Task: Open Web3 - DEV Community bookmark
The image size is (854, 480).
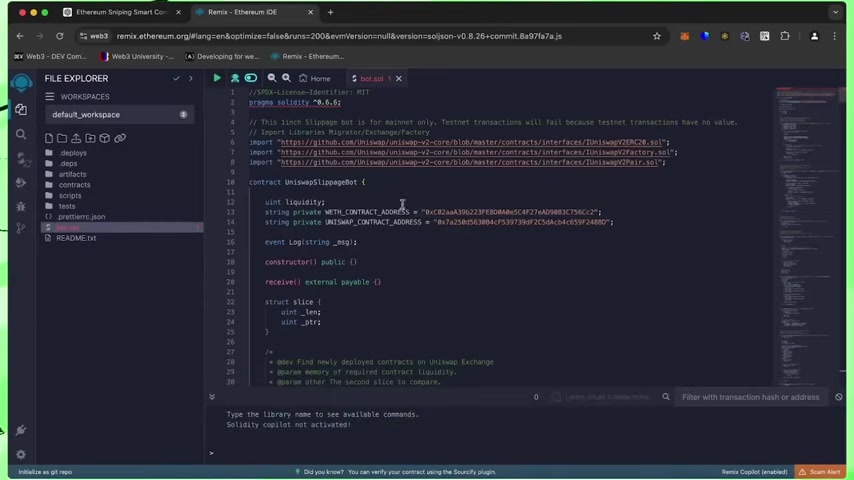Action: pyautogui.click(x=50, y=56)
